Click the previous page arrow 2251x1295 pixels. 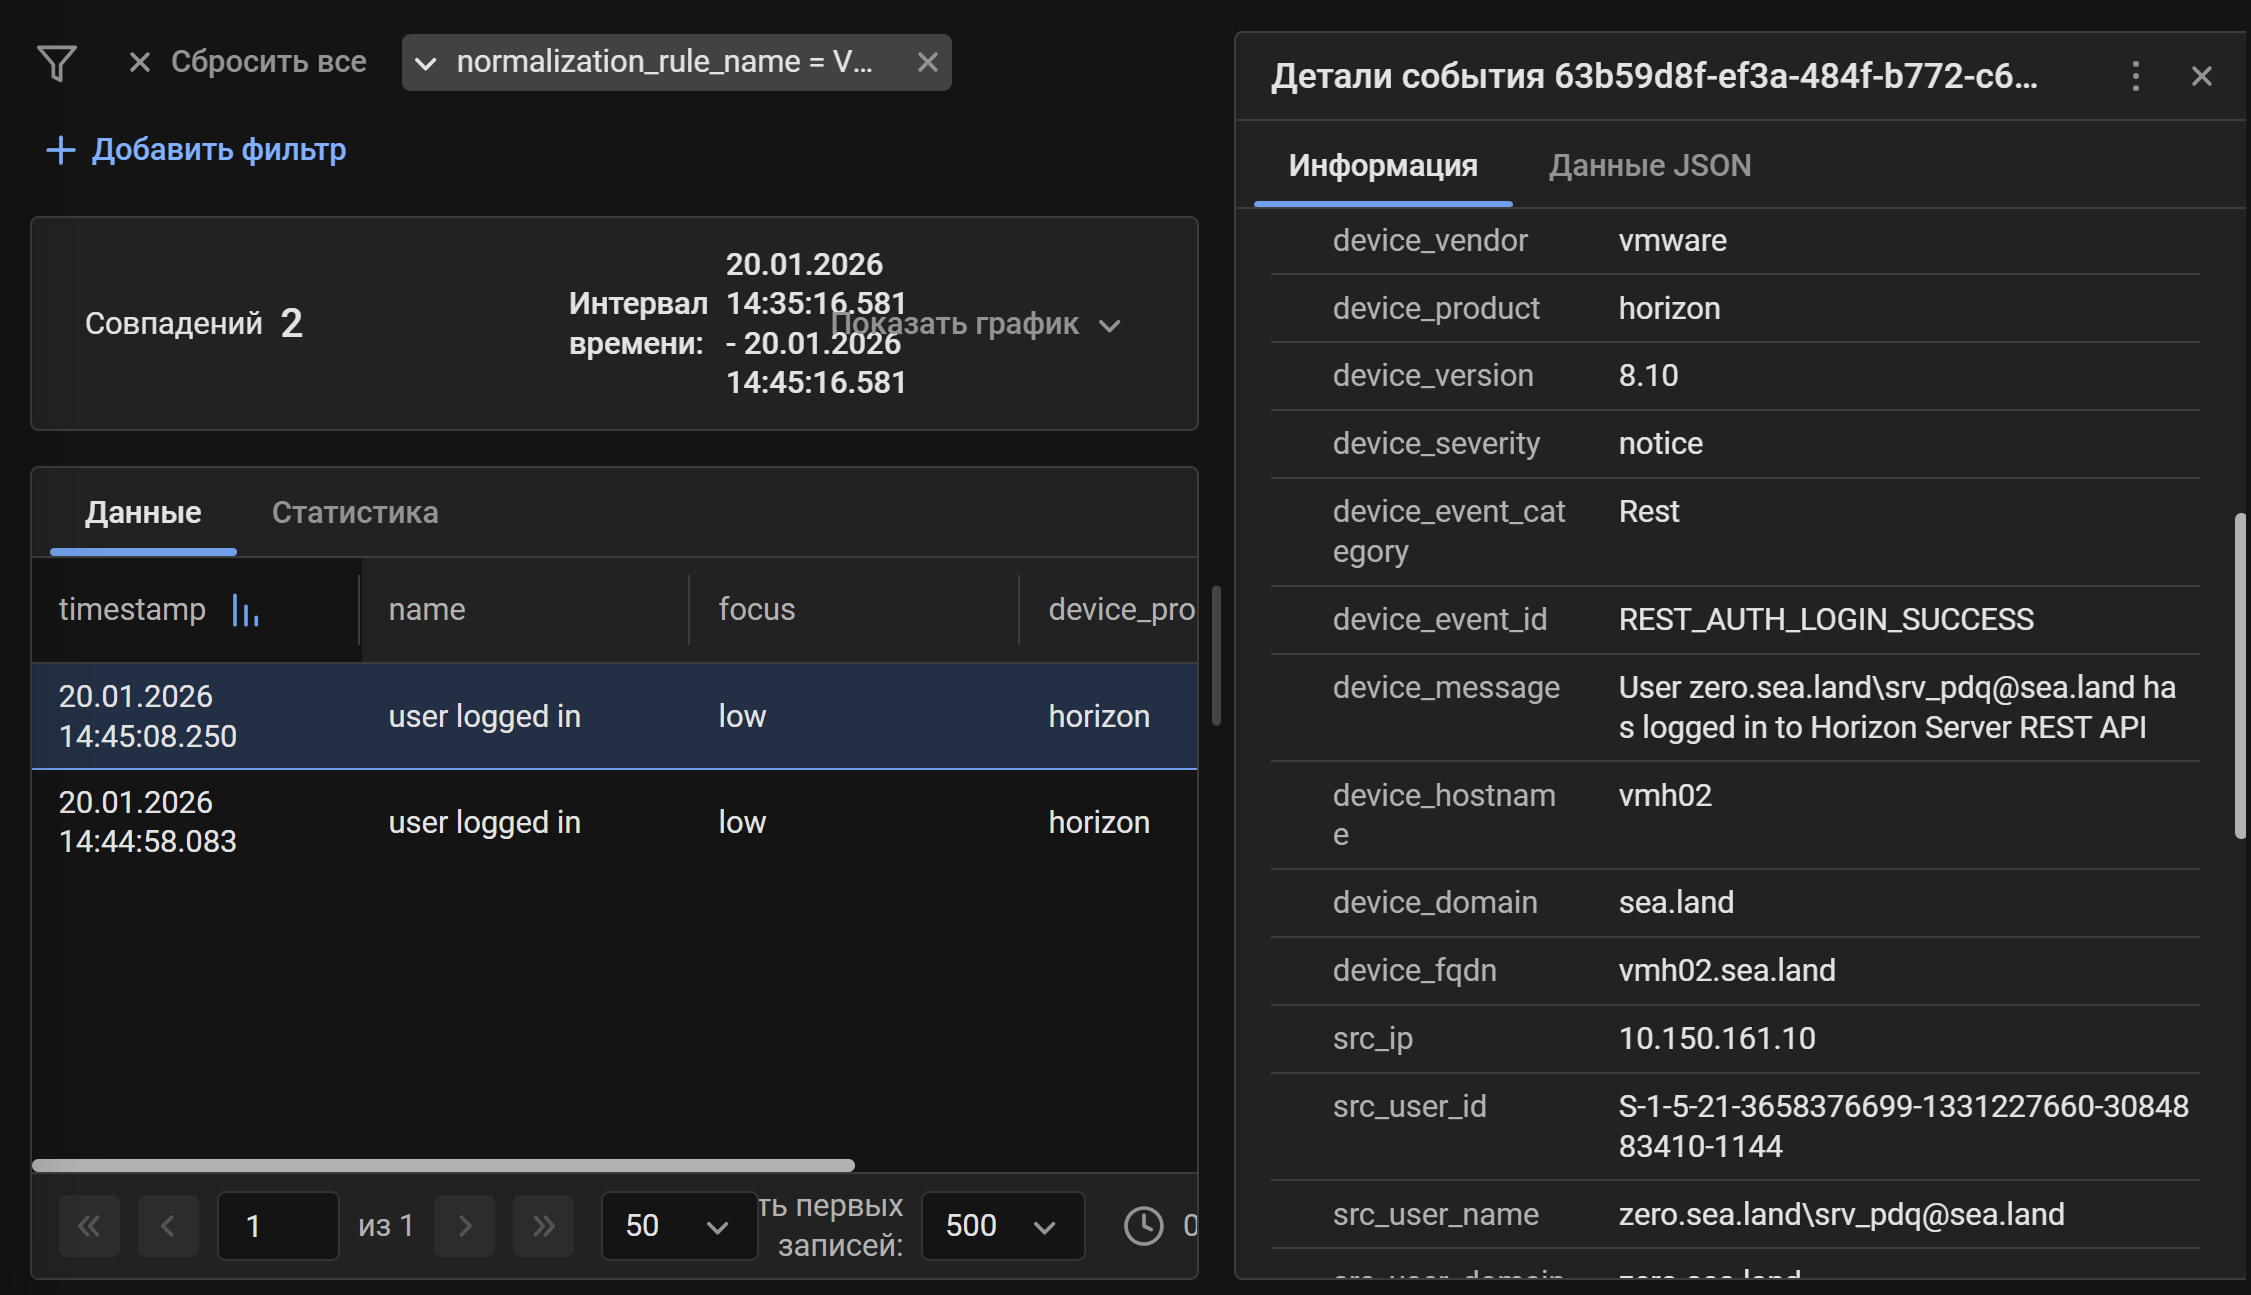click(168, 1225)
